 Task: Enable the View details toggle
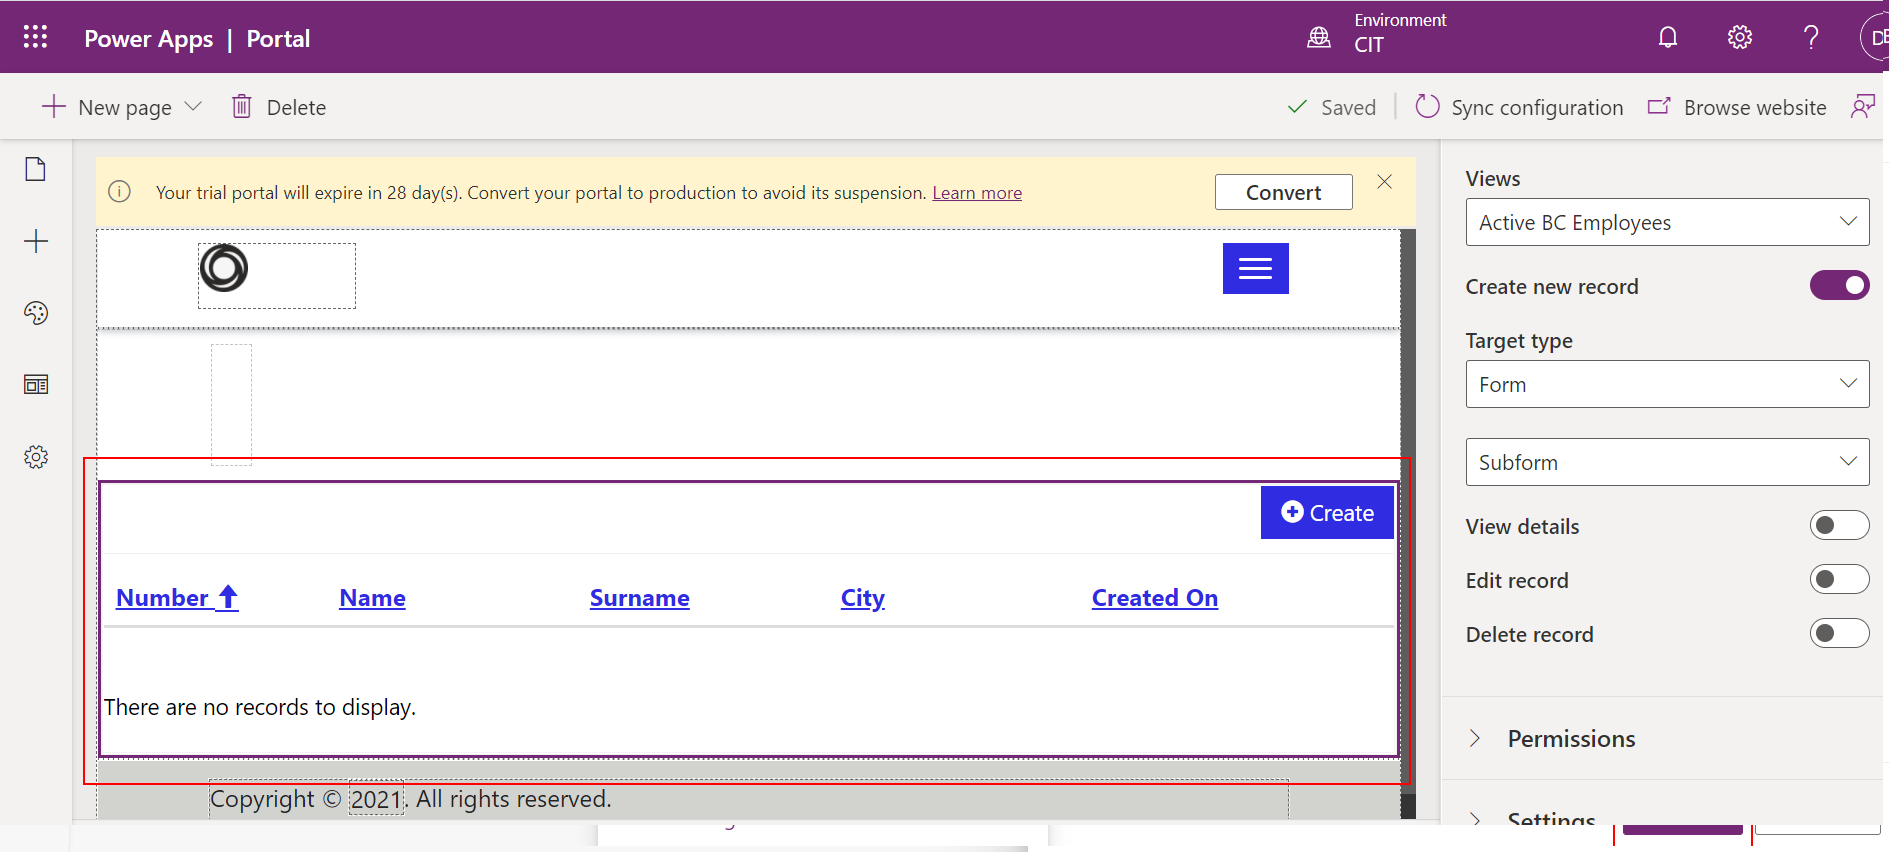point(1839,525)
